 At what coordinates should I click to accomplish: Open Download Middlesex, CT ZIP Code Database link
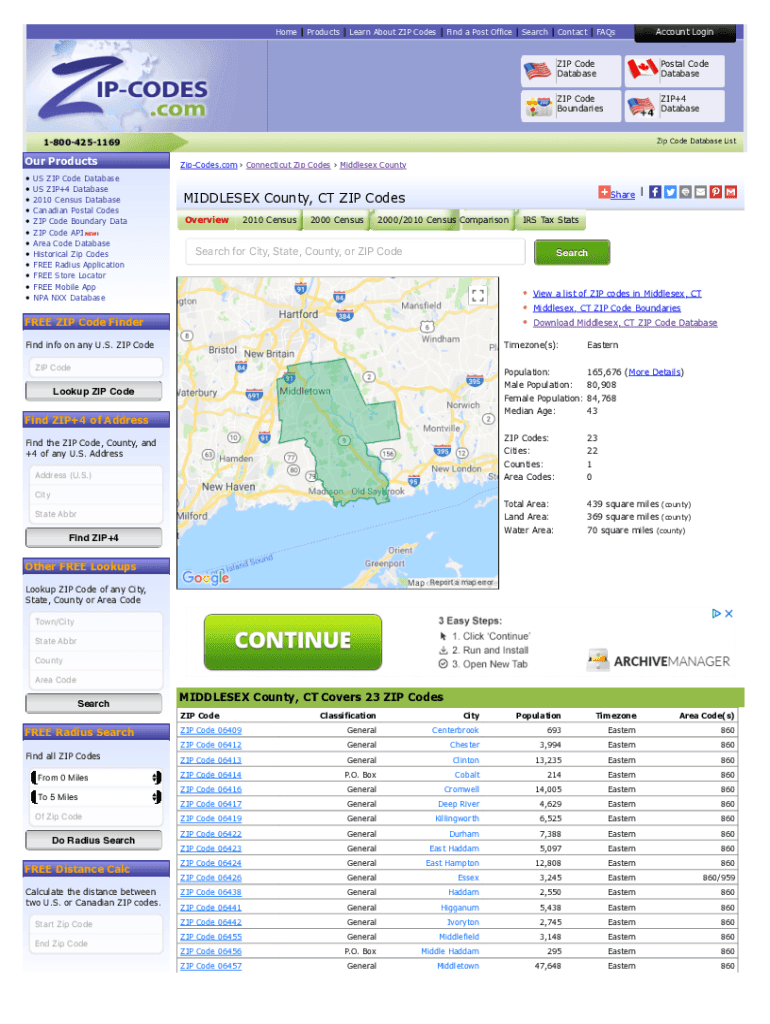(x=624, y=323)
